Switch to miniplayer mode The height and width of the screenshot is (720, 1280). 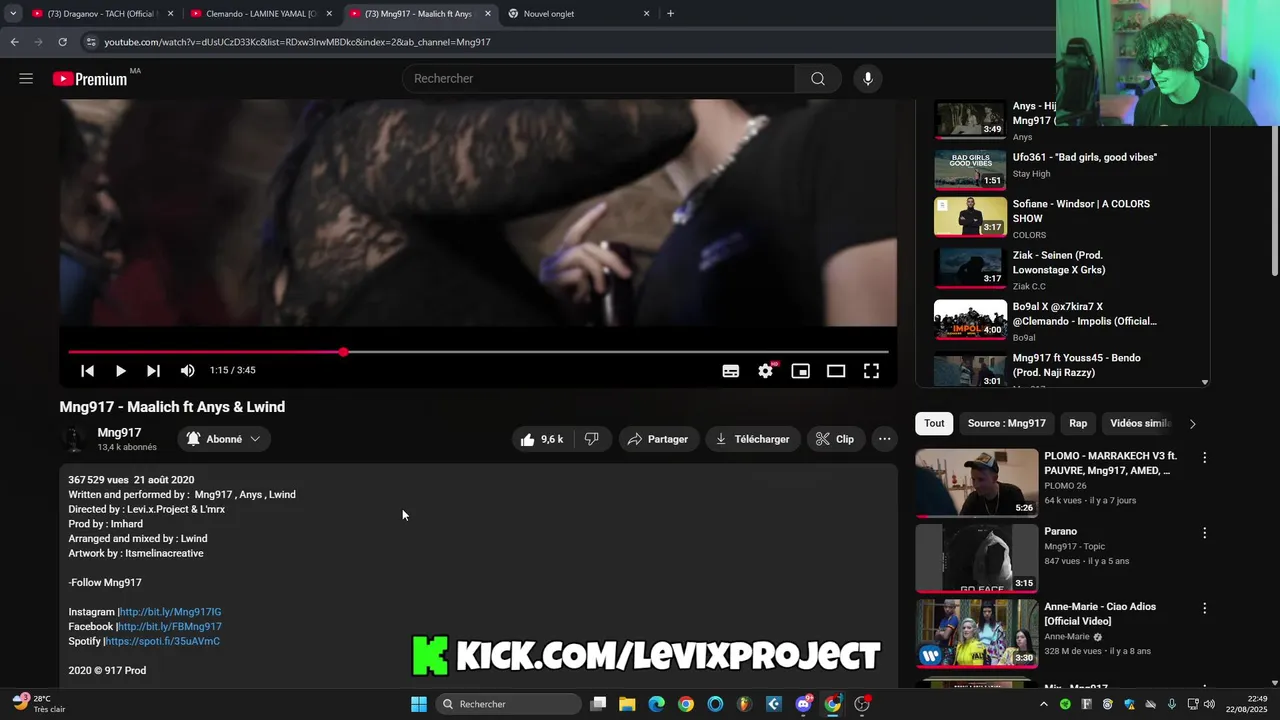tap(801, 371)
